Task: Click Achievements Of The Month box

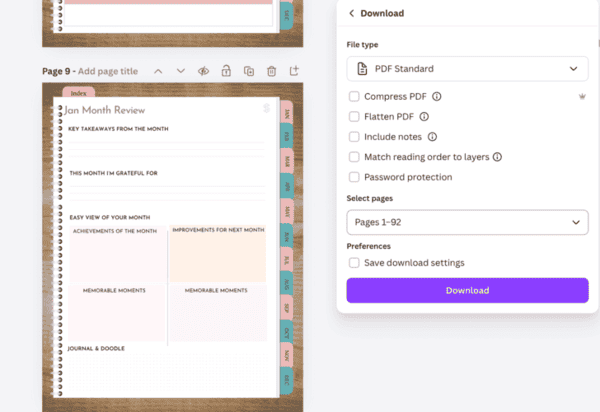Action: [117, 254]
